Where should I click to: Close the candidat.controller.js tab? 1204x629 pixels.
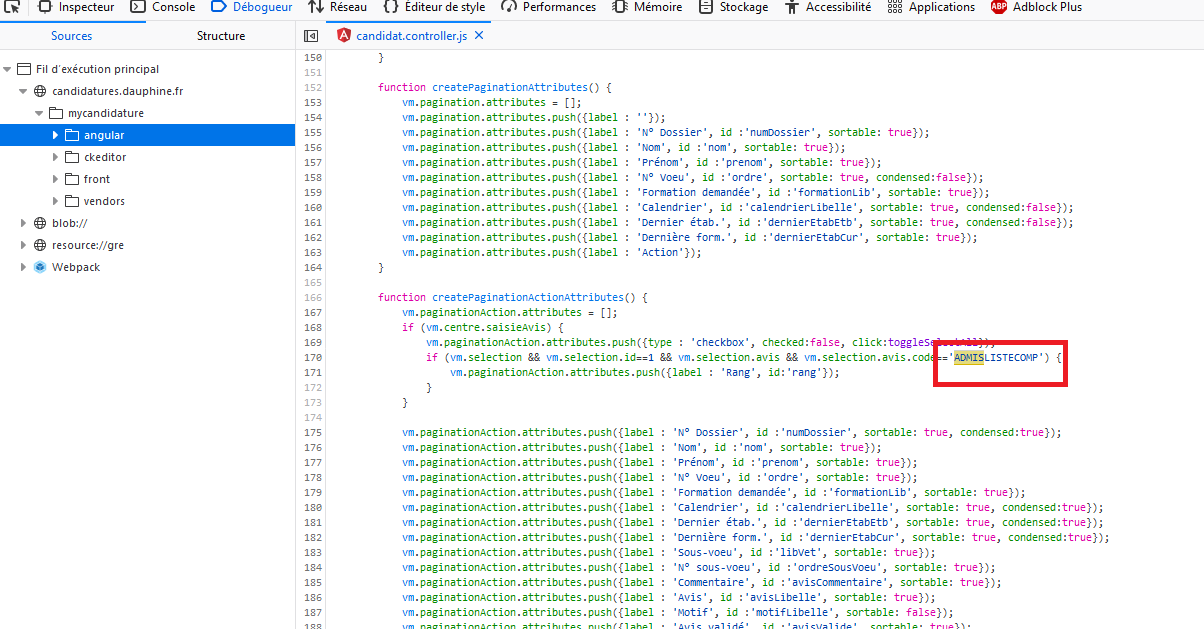(x=478, y=36)
